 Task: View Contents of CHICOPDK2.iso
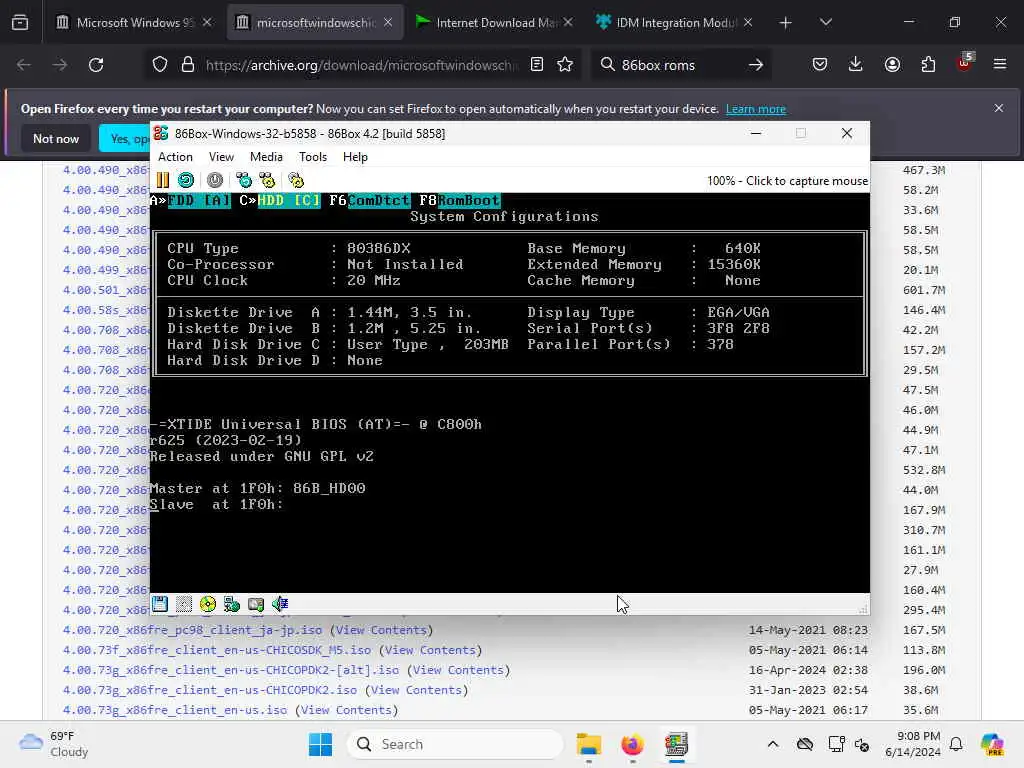coord(417,690)
